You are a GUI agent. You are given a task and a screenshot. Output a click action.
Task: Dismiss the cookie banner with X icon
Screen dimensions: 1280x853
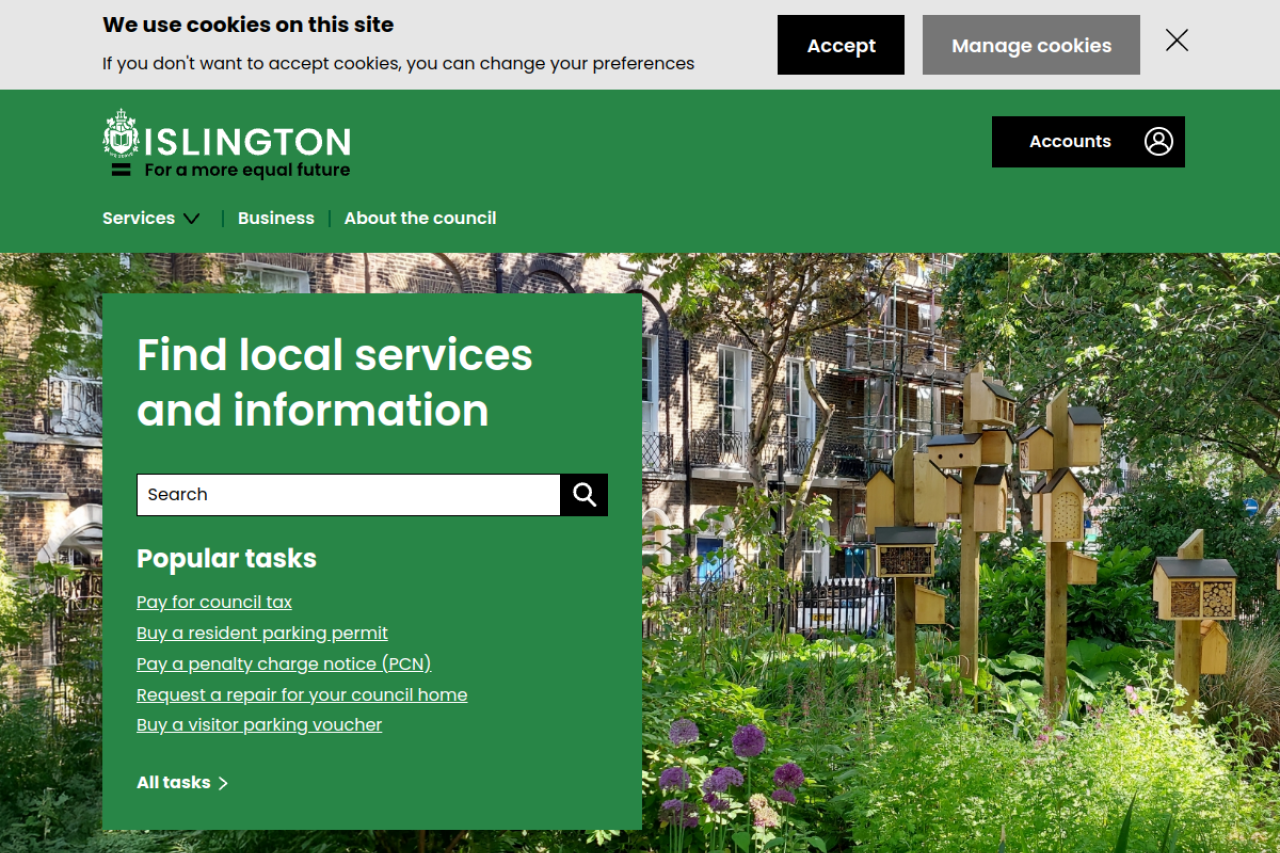pyautogui.click(x=1177, y=40)
